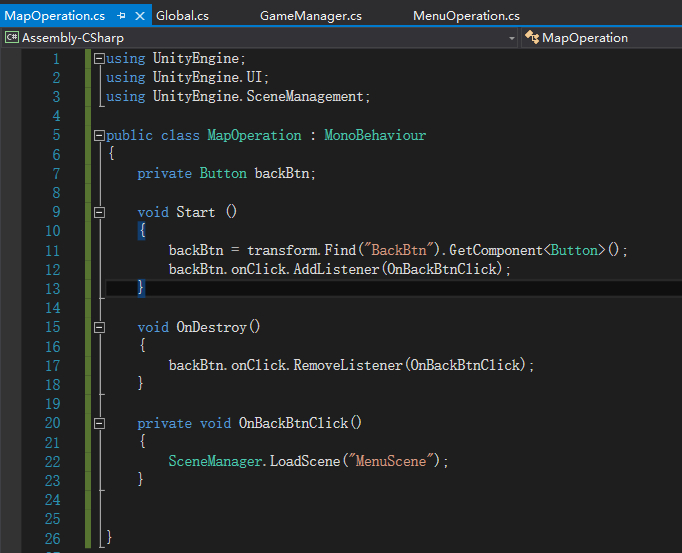Collapse the Start method region
Viewport: 682px width, 553px height.
click(x=99, y=212)
